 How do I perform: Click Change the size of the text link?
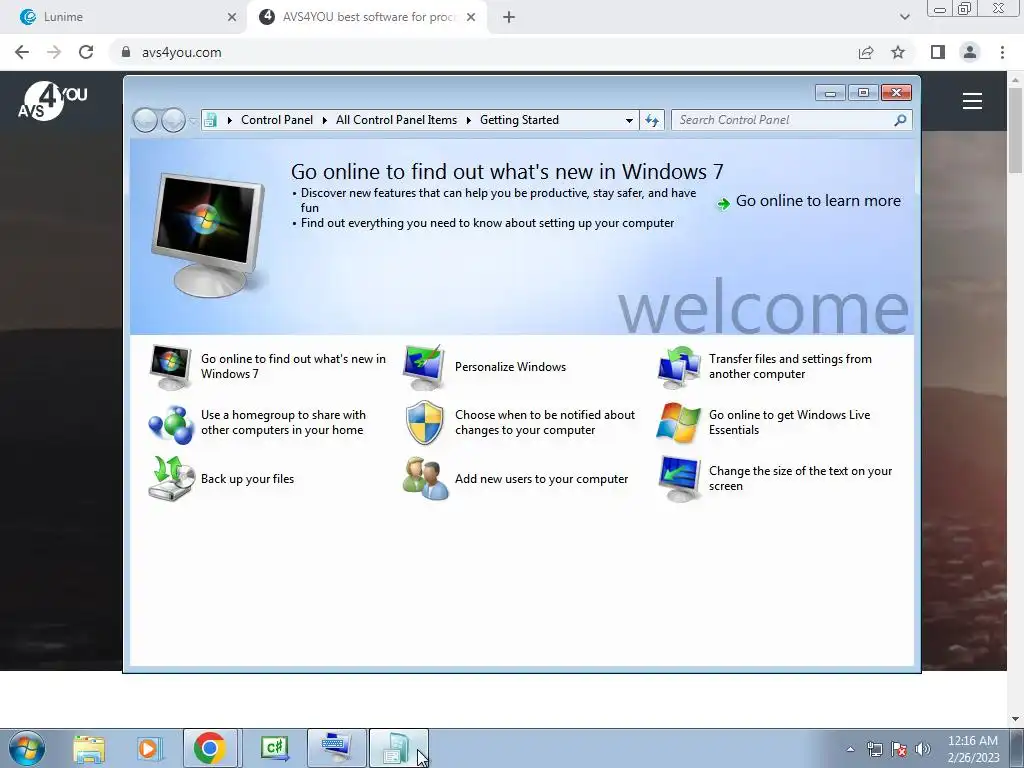point(800,479)
